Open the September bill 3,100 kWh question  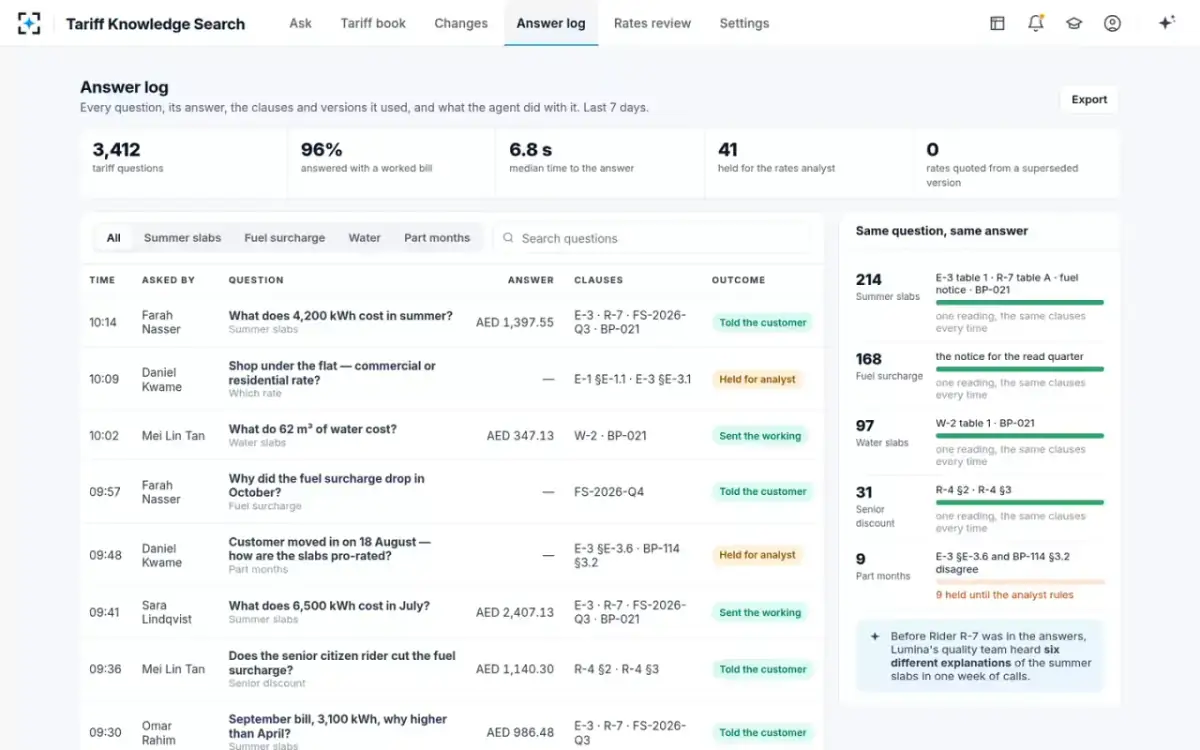click(x=337, y=726)
